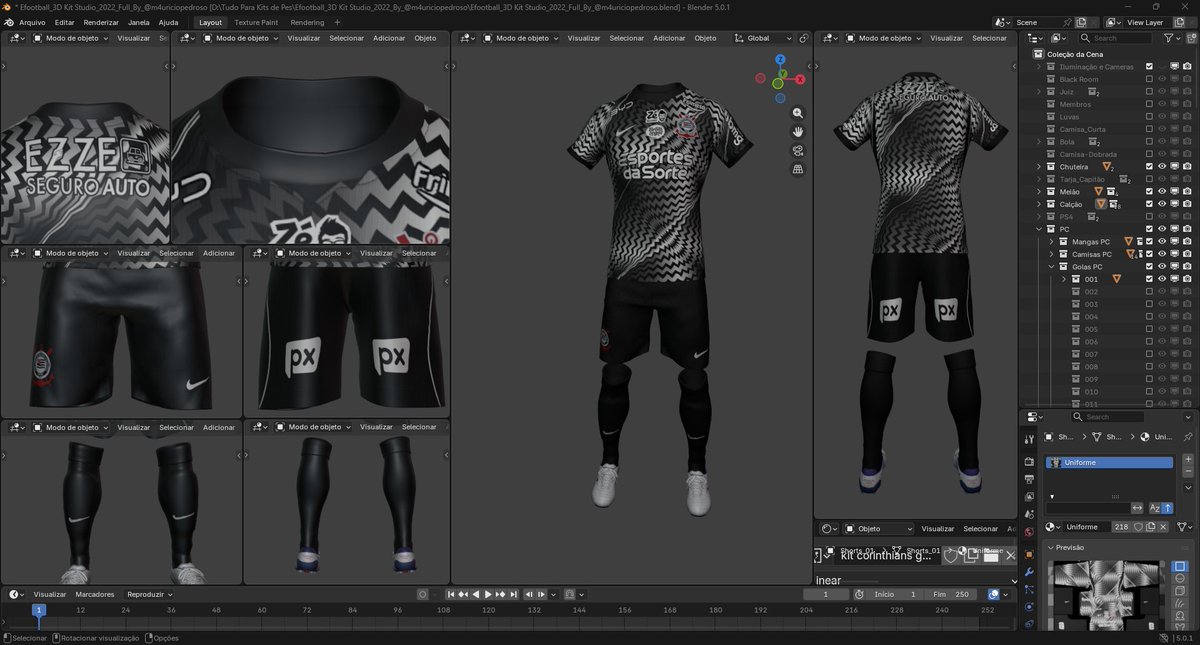The height and width of the screenshot is (645, 1200).
Task: Collapse the PC collection
Action: pos(1039,229)
